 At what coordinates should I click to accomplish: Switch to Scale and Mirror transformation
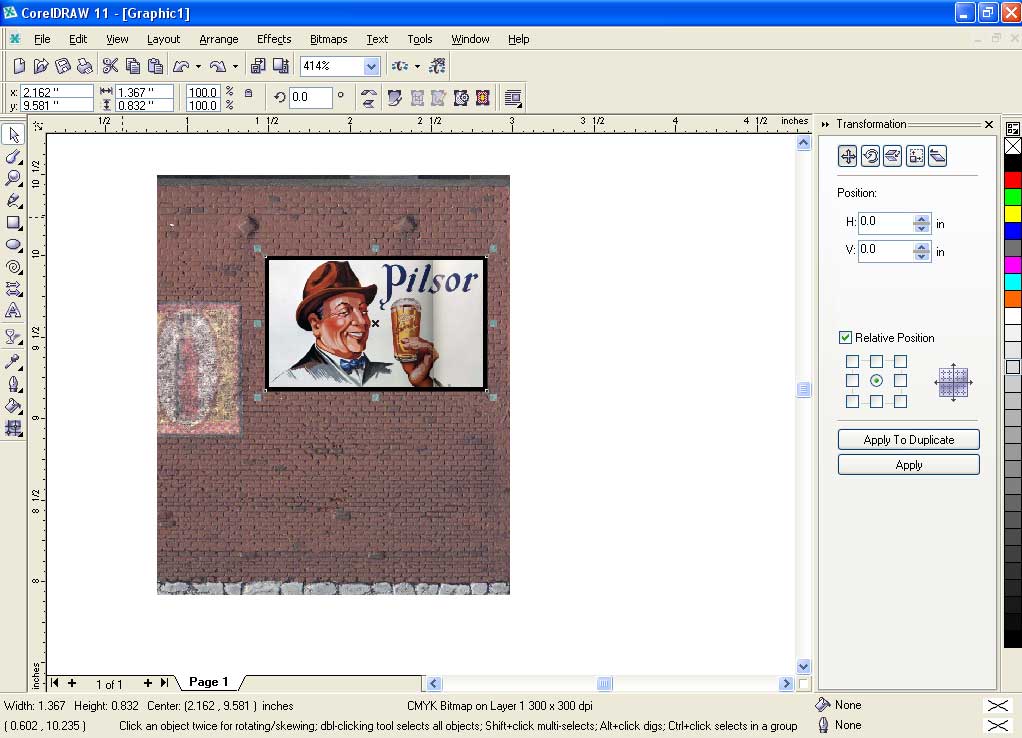point(892,156)
